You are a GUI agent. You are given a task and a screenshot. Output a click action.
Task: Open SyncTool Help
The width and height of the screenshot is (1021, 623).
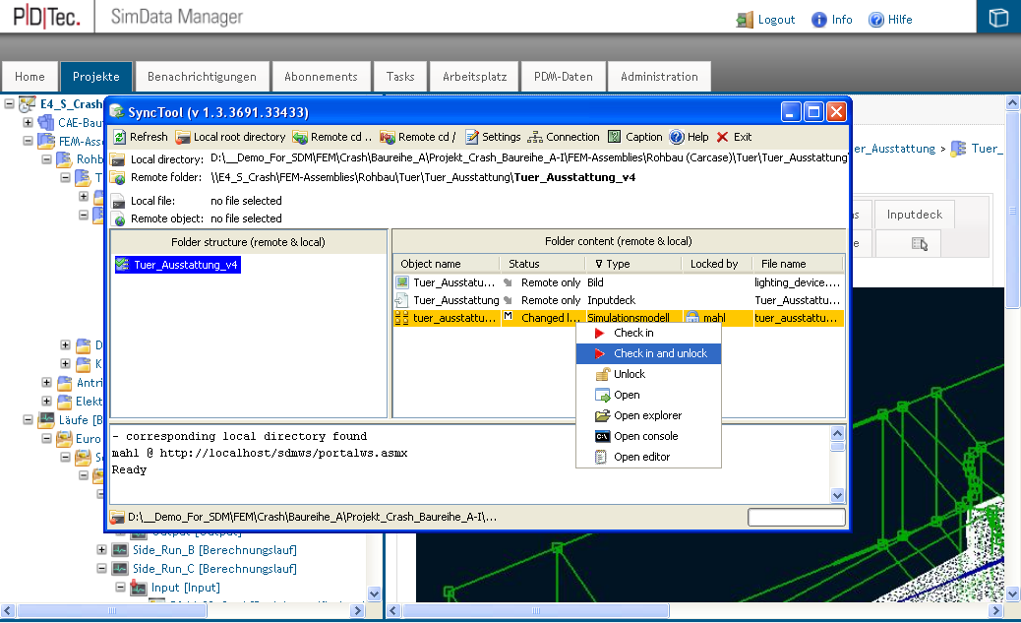[x=690, y=137]
